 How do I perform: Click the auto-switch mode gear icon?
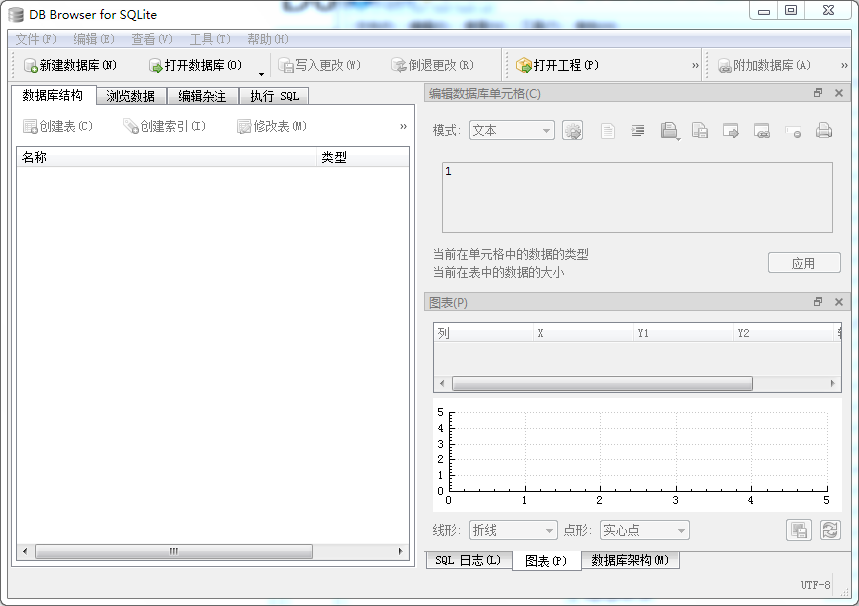[x=572, y=130]
